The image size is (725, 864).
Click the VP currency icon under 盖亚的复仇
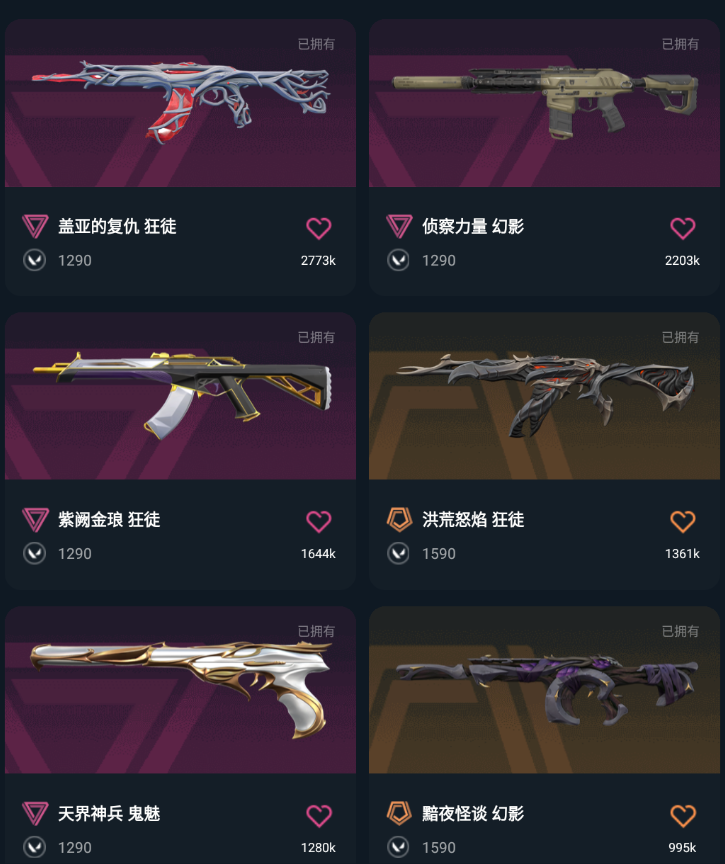pos(34,260)
